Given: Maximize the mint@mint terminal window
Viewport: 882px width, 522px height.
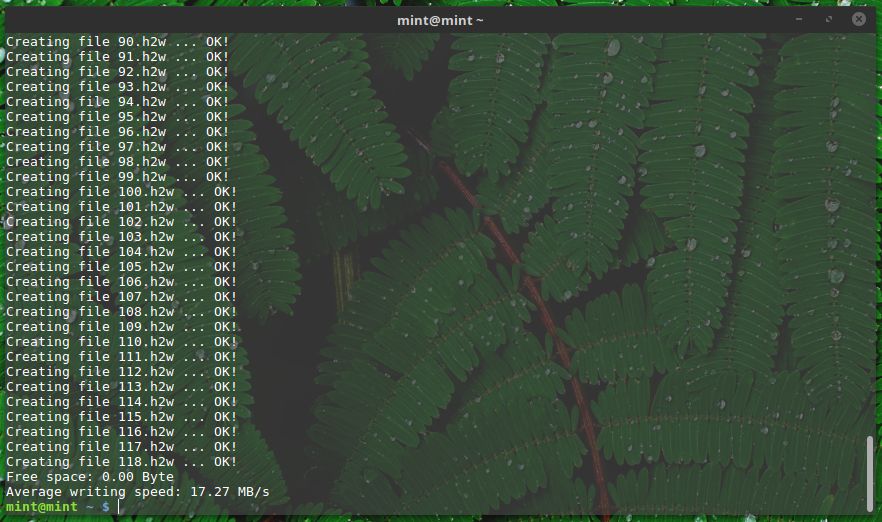Looking at the screenshot, I should point(829,20).
